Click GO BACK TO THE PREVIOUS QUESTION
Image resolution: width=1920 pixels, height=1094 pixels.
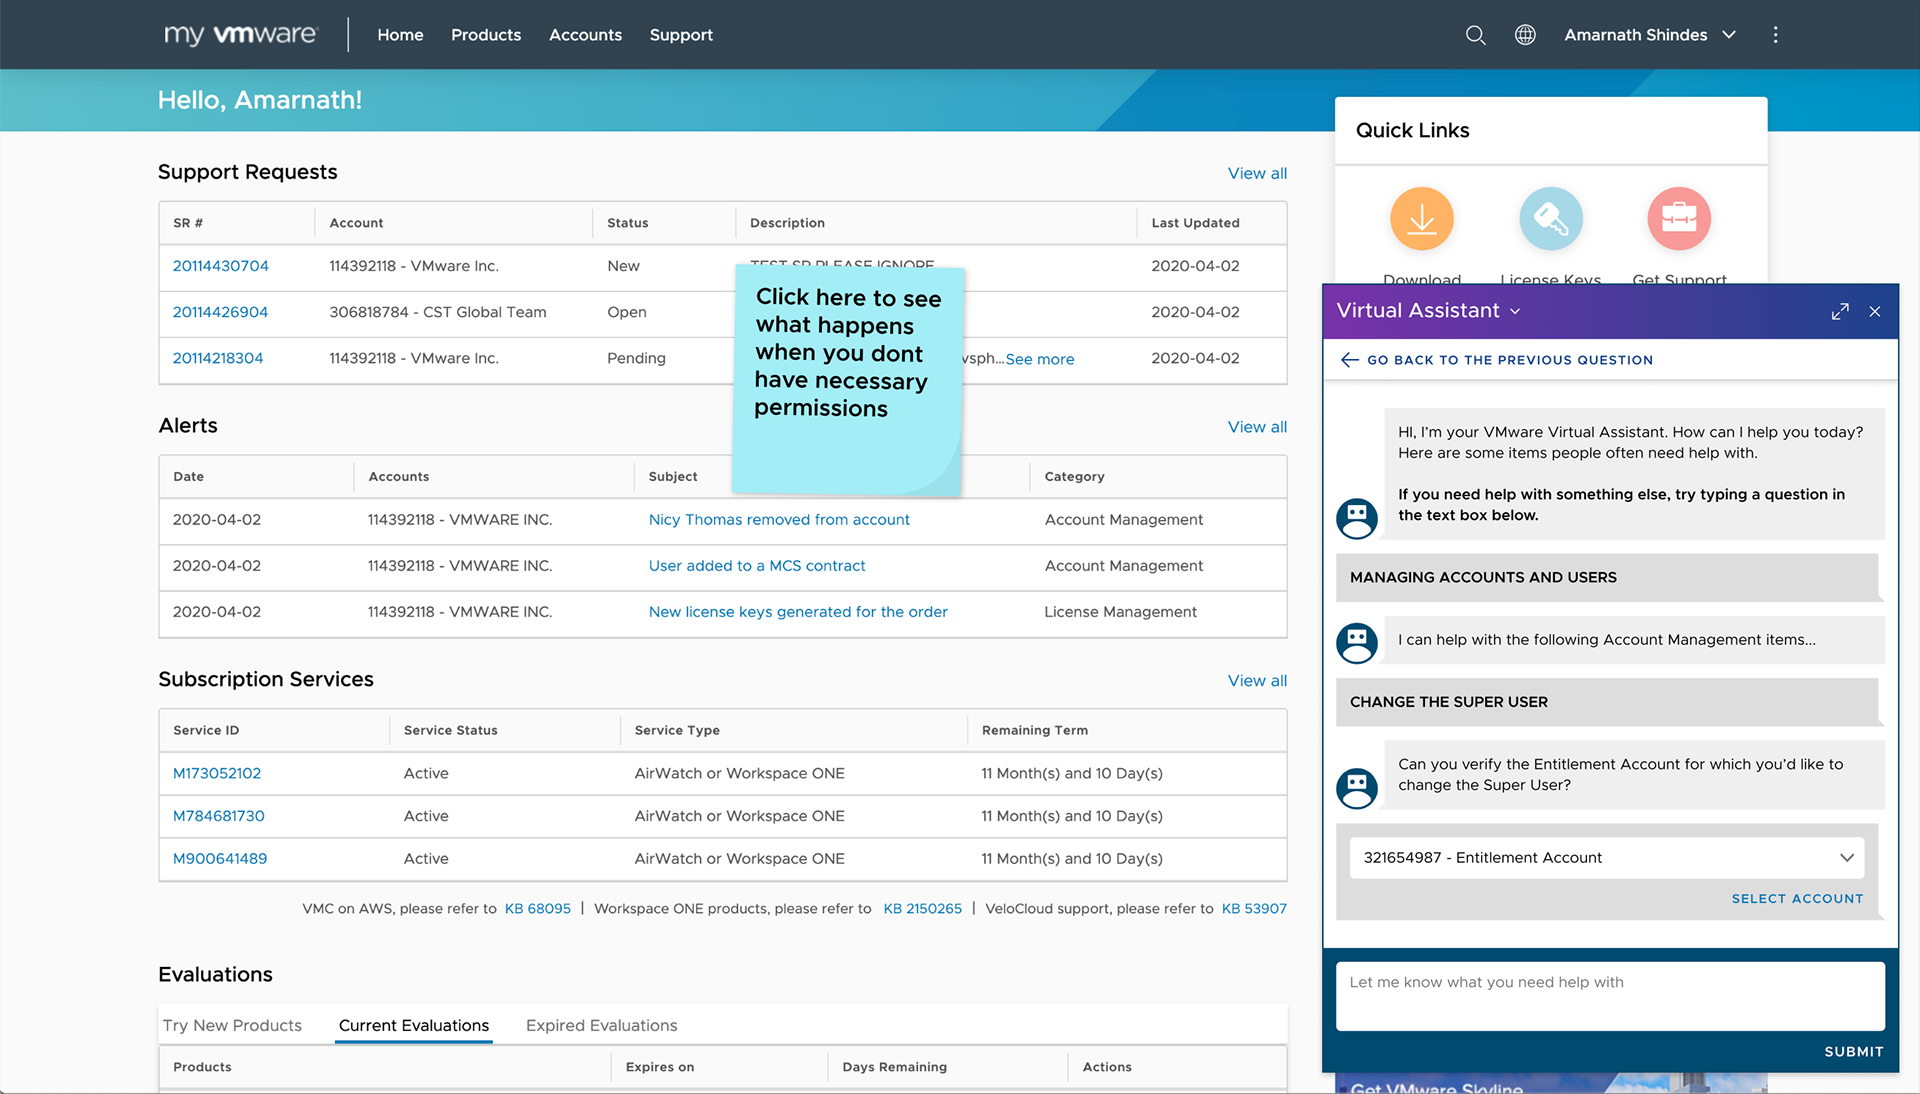coord(1509,360)
